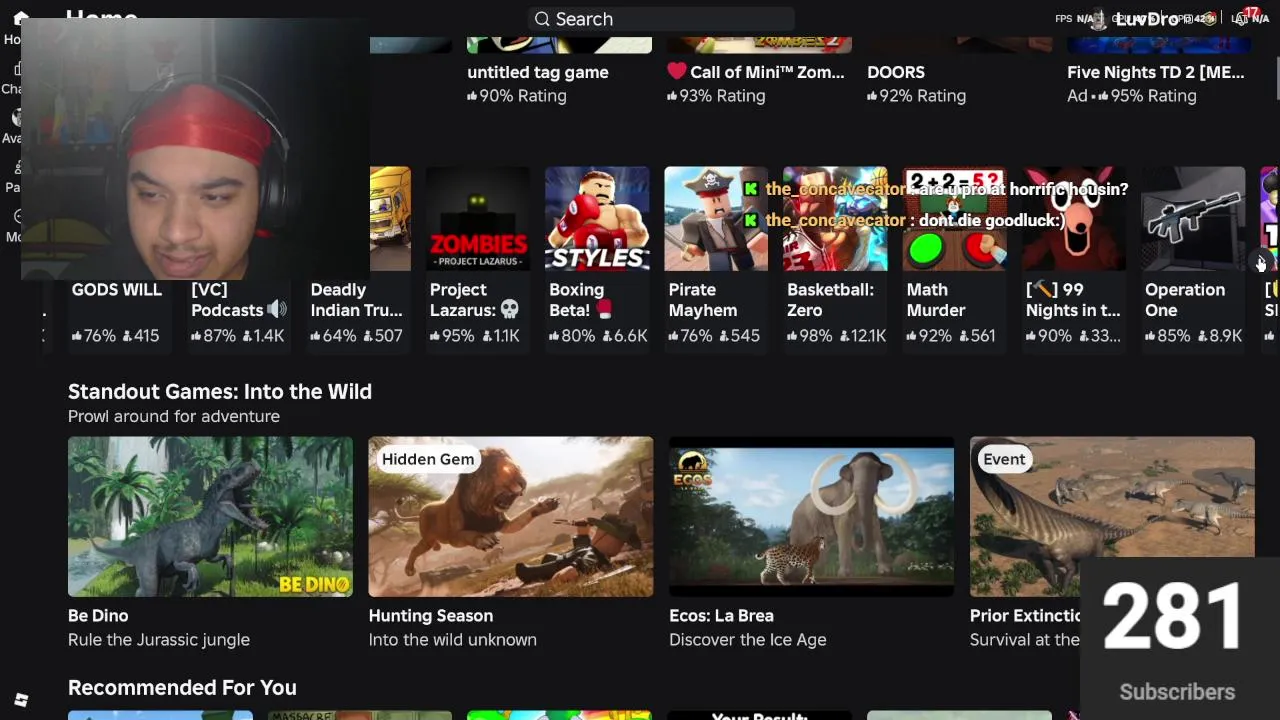
Task: Click DOORS 92% Rating text
Action: click(917, 96)
